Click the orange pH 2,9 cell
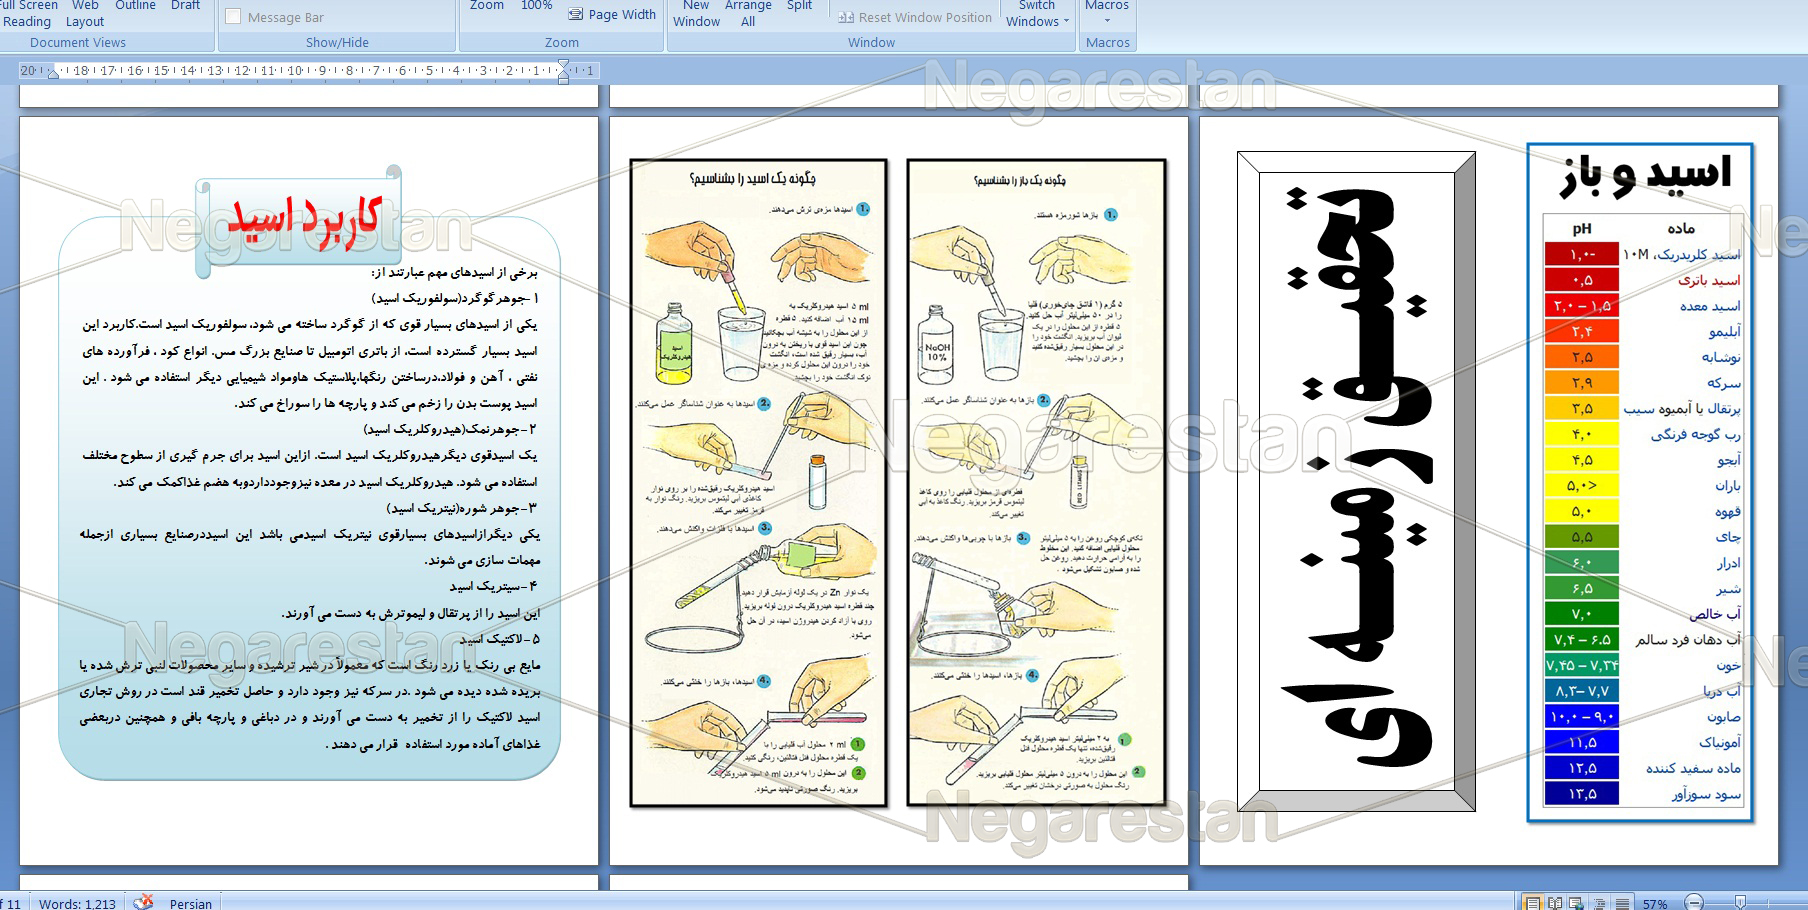1808x910 pixels. point(1581,383)
